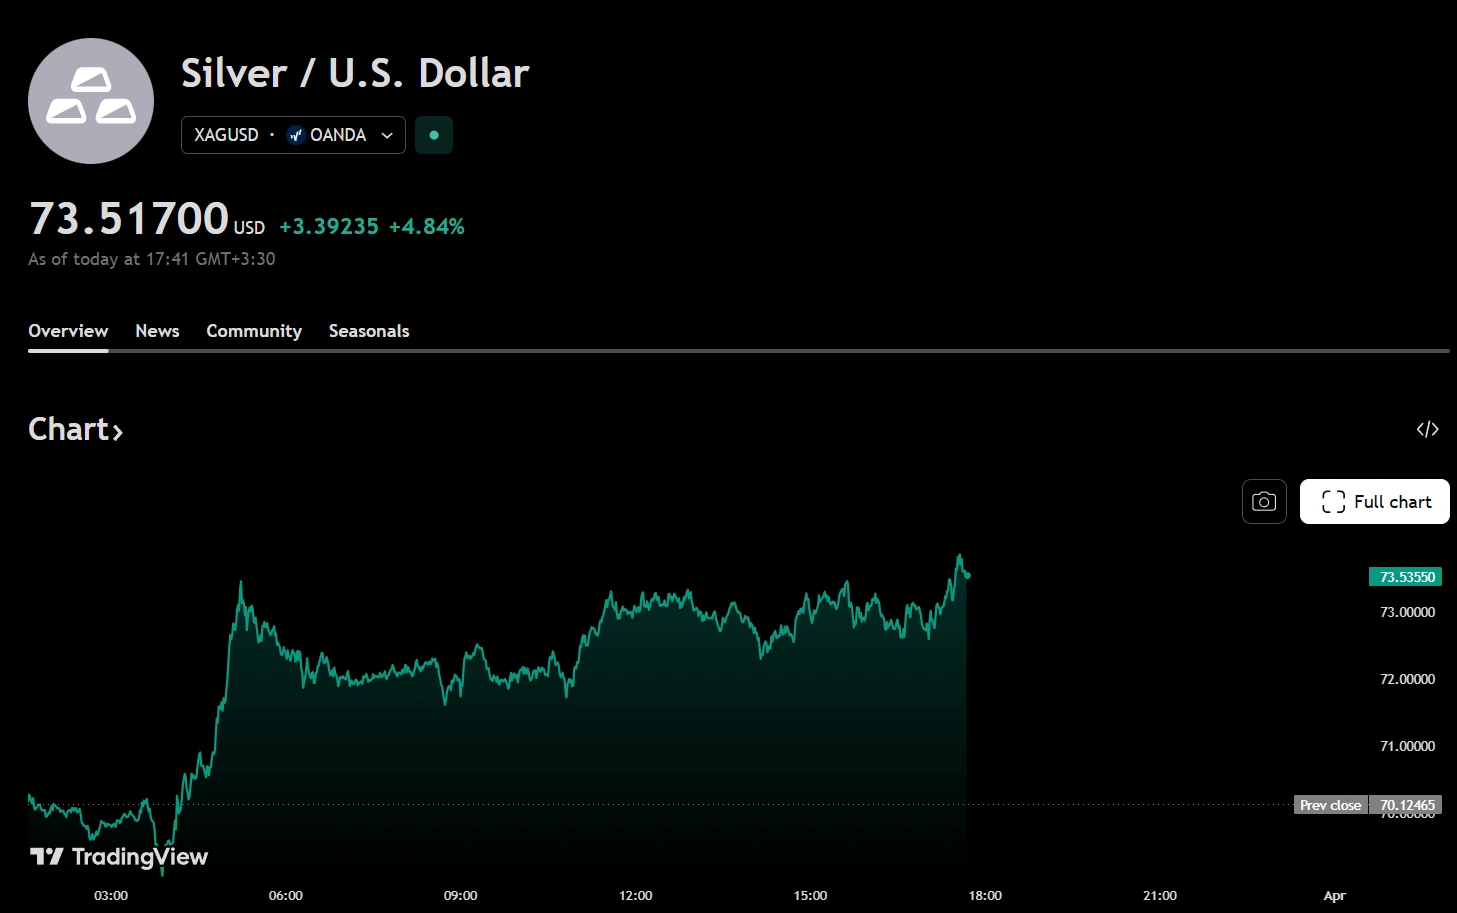Screen dimensions: 1457x913
Task: Click the latest price dot on chart line
Action: pyautogui.click(x=967, y=575)
